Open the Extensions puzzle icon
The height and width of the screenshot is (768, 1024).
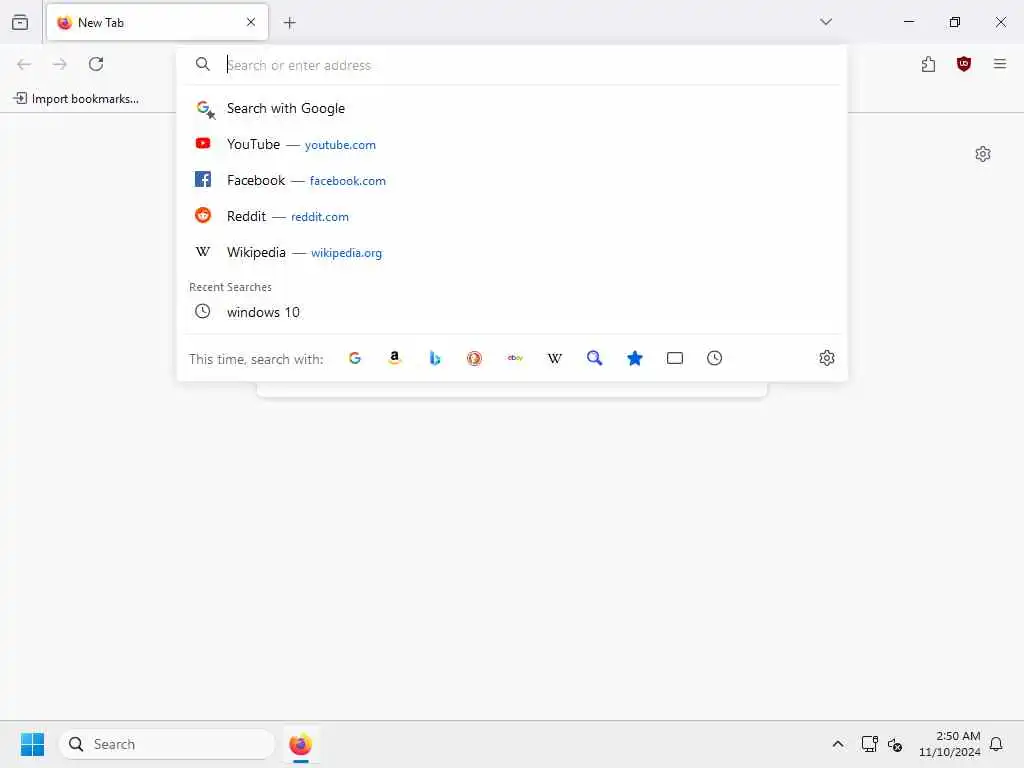[928, 64]
